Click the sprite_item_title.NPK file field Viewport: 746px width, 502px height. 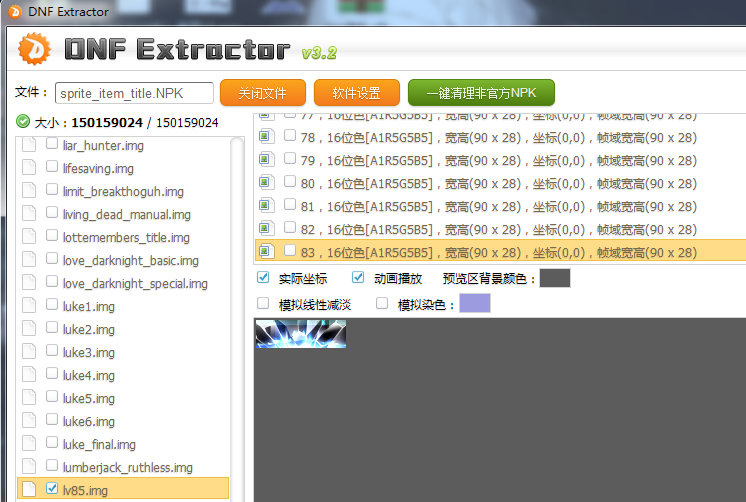pos(134,93)
